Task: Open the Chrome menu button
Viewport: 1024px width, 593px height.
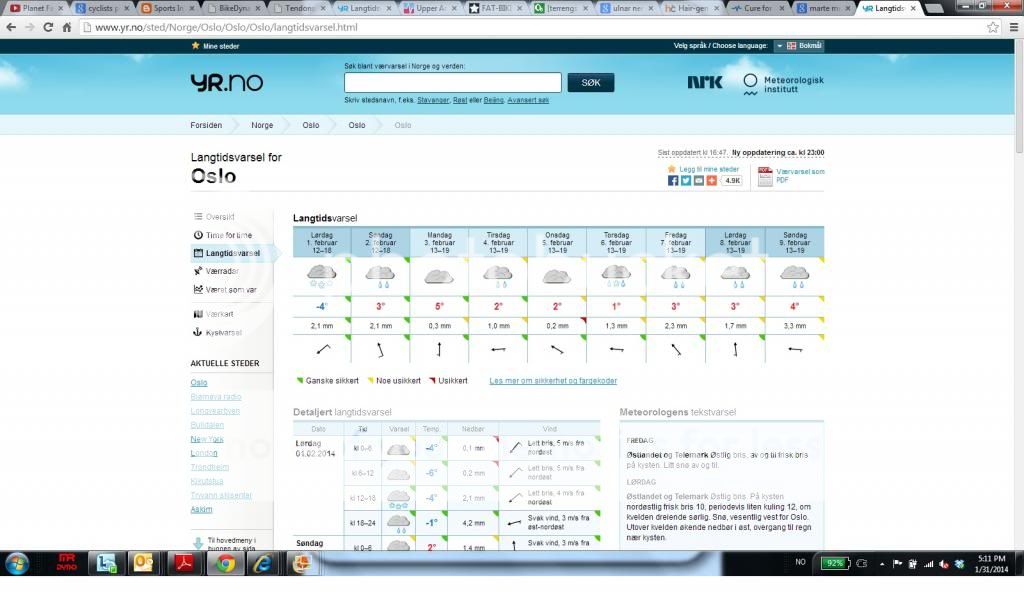Action: [x=1011, y=27]
